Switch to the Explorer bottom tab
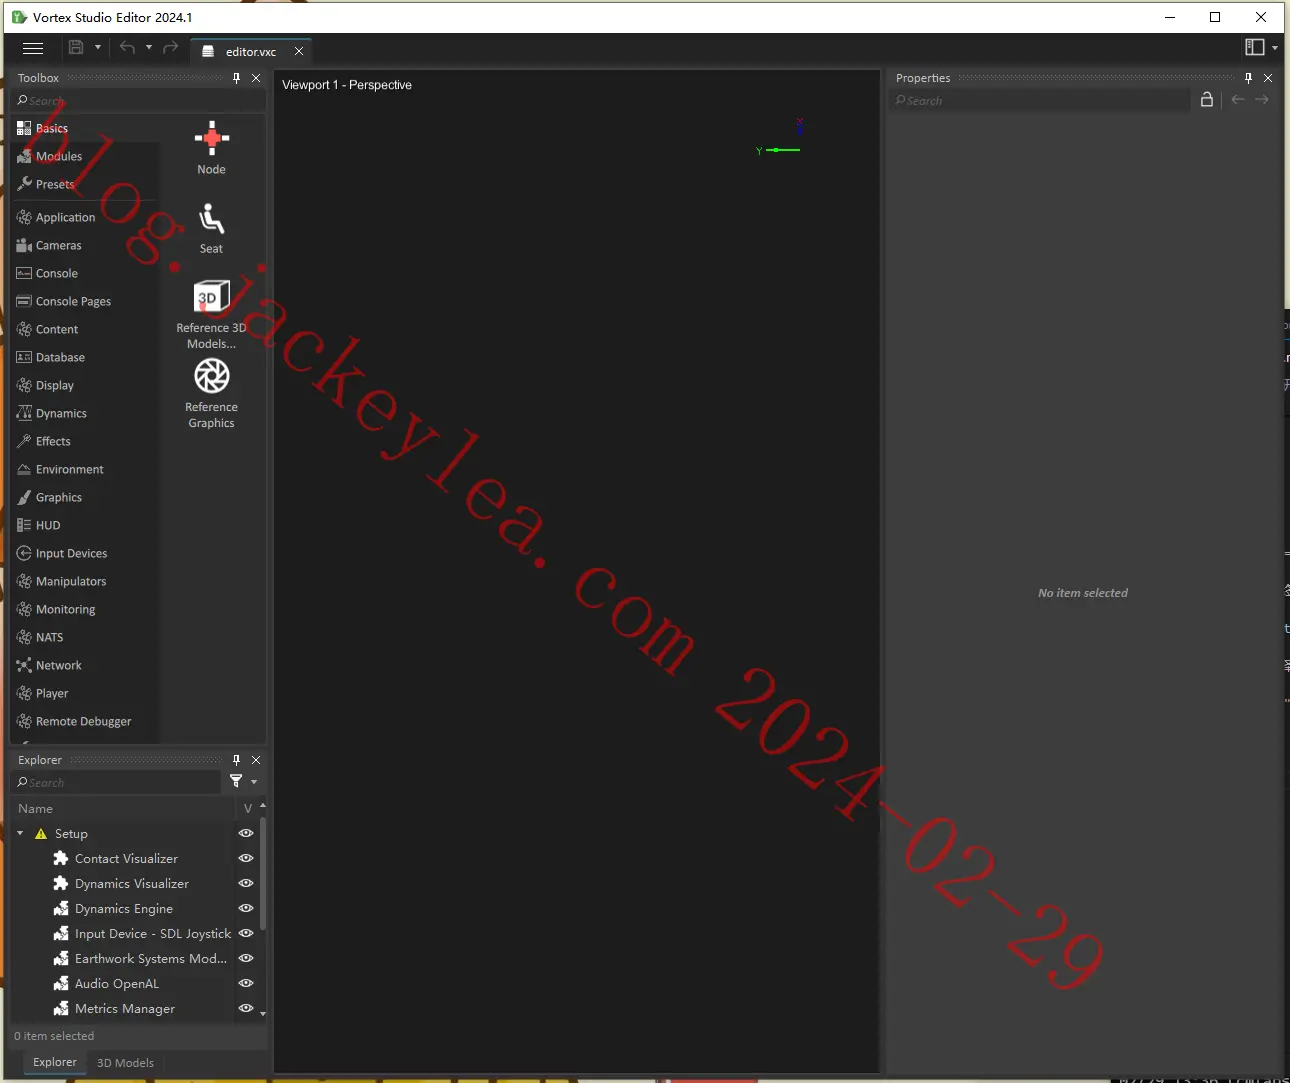Image resolution: width=1290 pixels, height=1083 pixels. [x=55, y=1062]
